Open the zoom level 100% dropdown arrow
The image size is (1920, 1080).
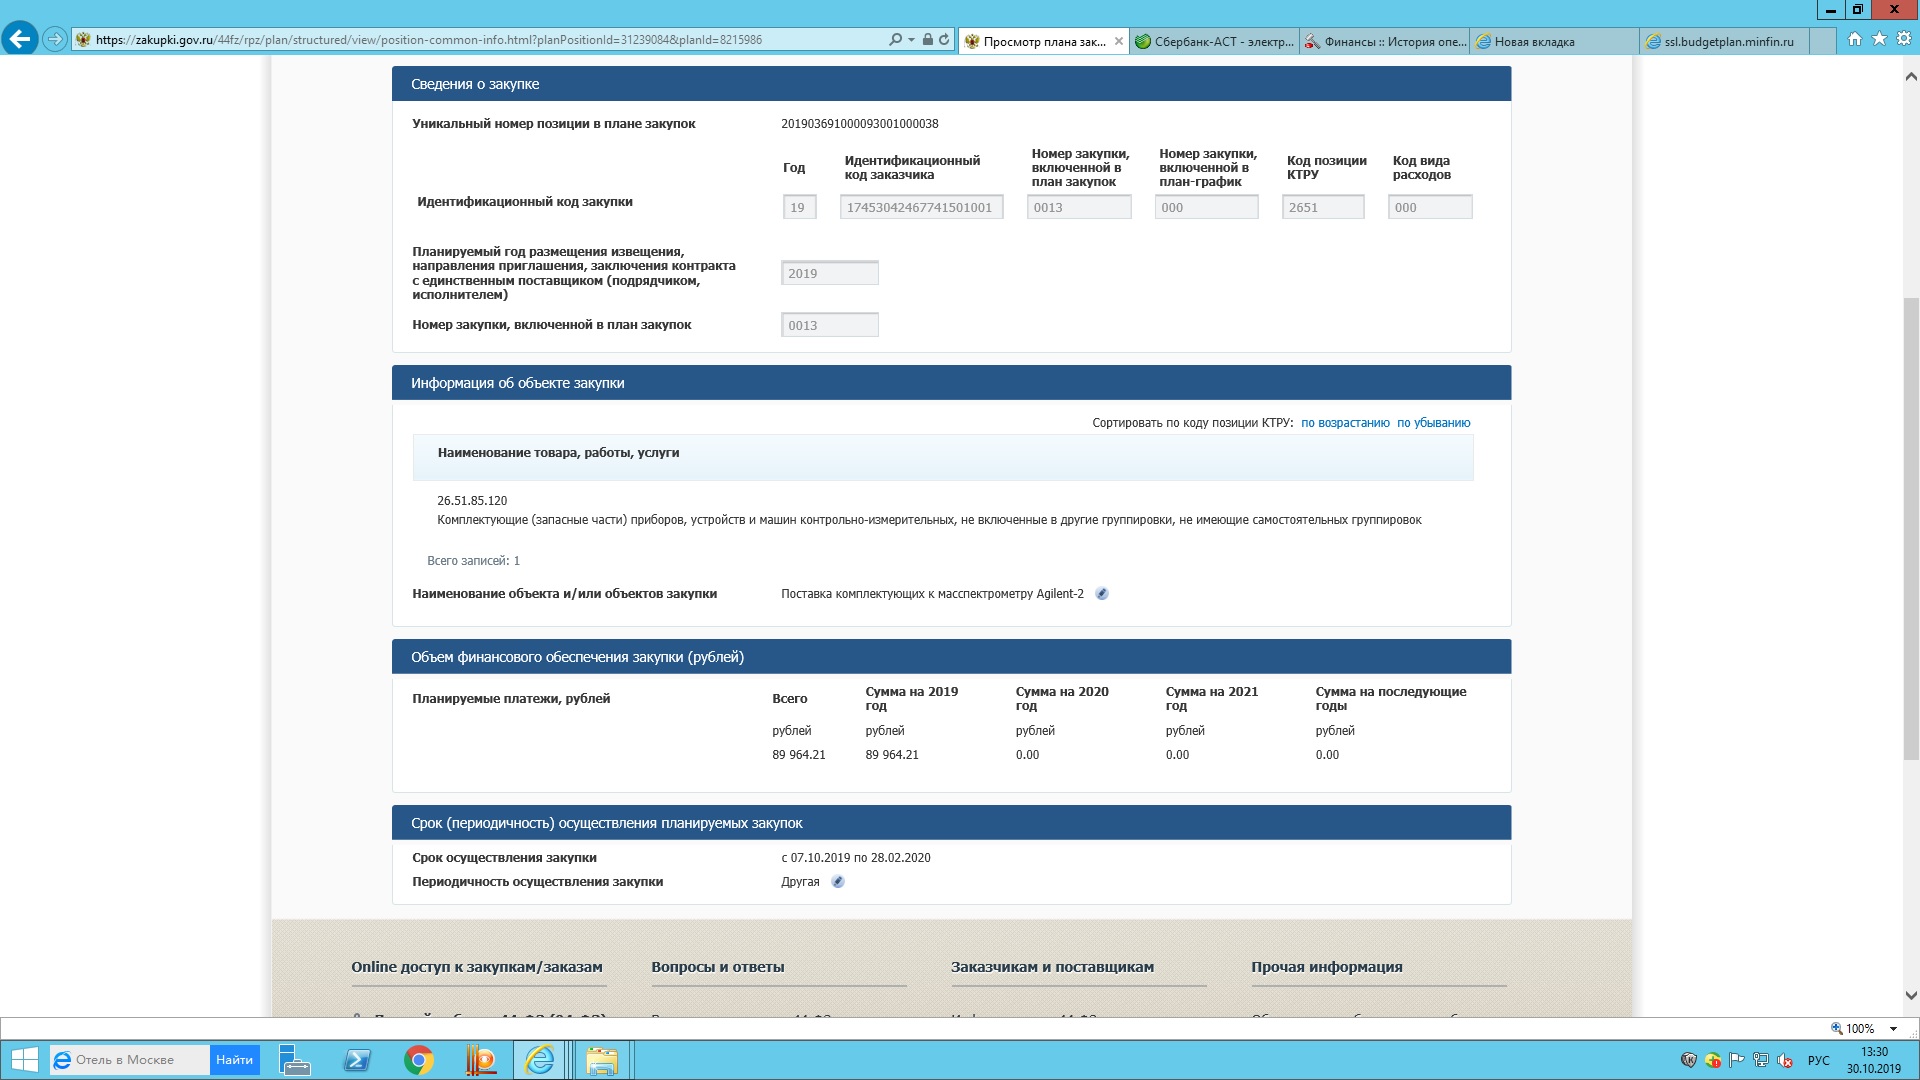click(1893, 1029)
